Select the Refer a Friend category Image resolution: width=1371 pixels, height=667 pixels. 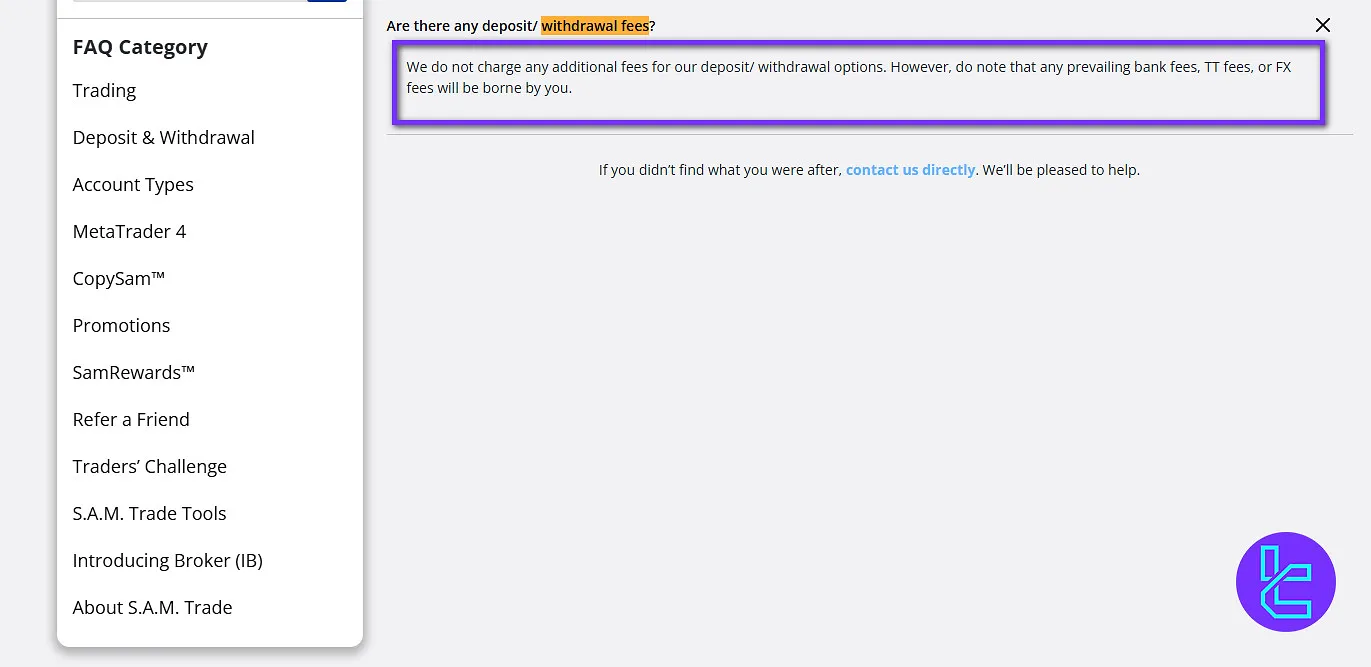click(131, 420)
